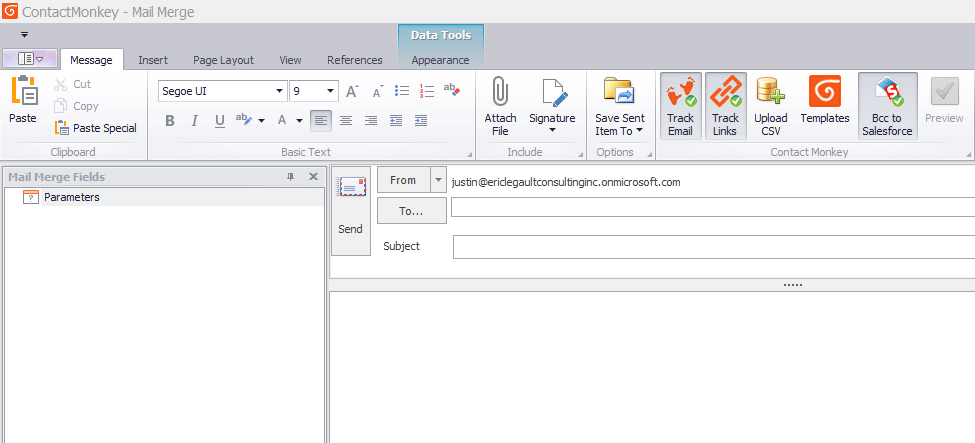Open the application menu button
This screenshot has width=975, height=443.
(x=30, y=58)
